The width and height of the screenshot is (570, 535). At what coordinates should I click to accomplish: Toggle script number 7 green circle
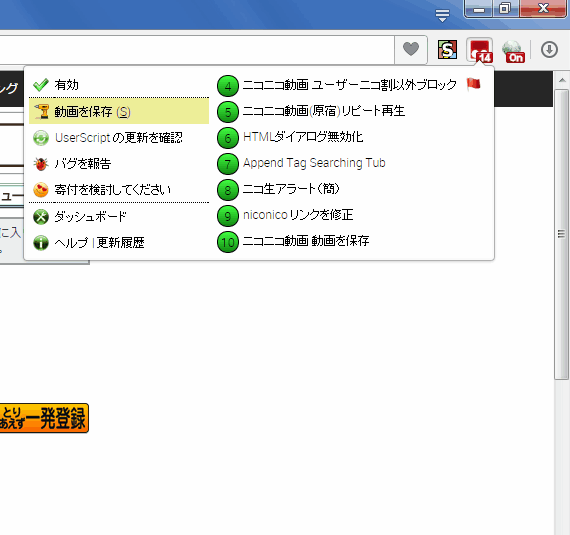coord(228,164)
